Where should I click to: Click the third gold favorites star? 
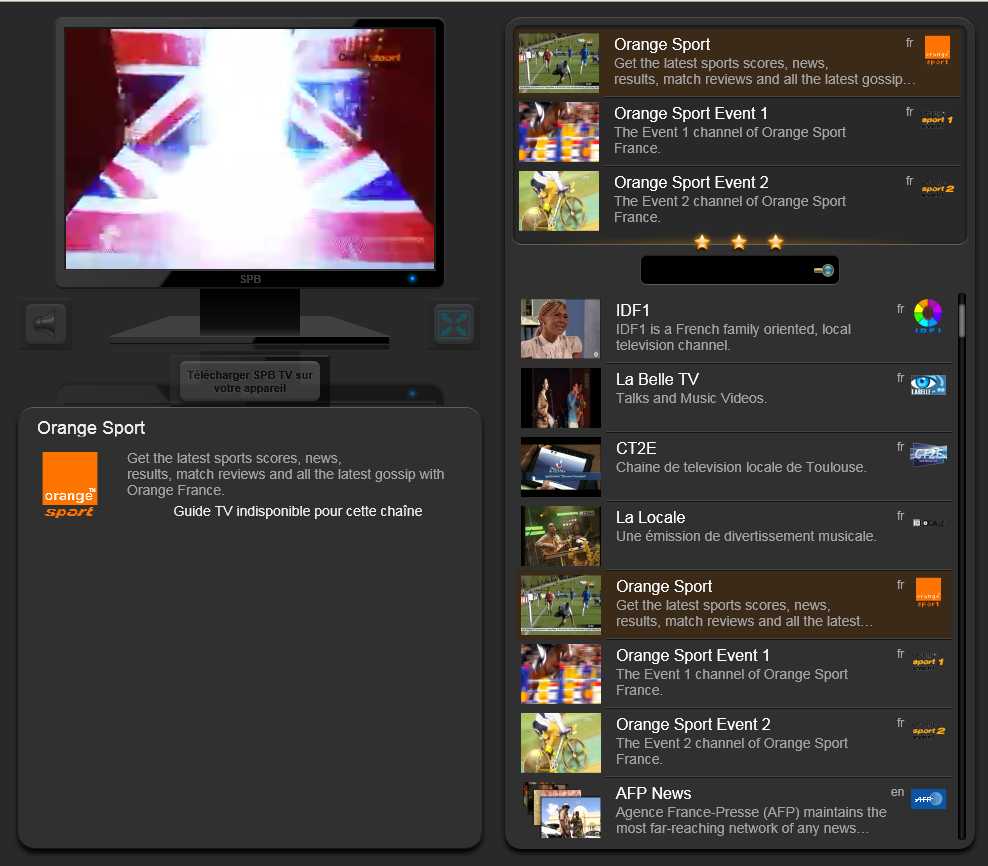[x=776, y=242]
